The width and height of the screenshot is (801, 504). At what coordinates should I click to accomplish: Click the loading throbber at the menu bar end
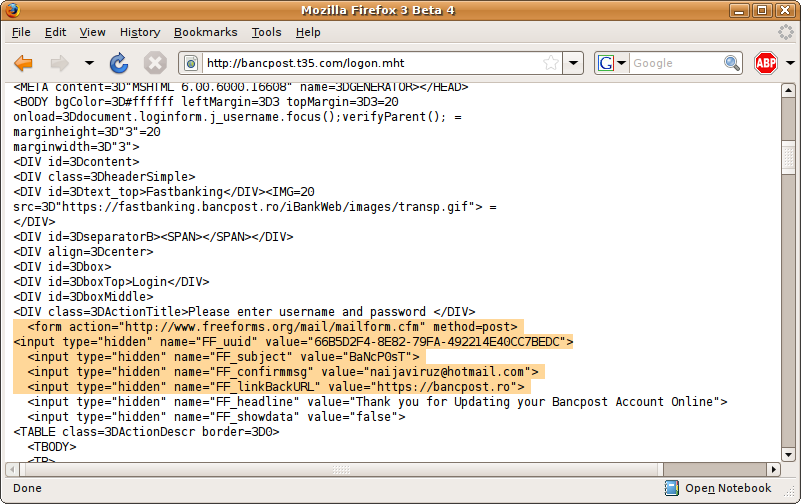786,32
